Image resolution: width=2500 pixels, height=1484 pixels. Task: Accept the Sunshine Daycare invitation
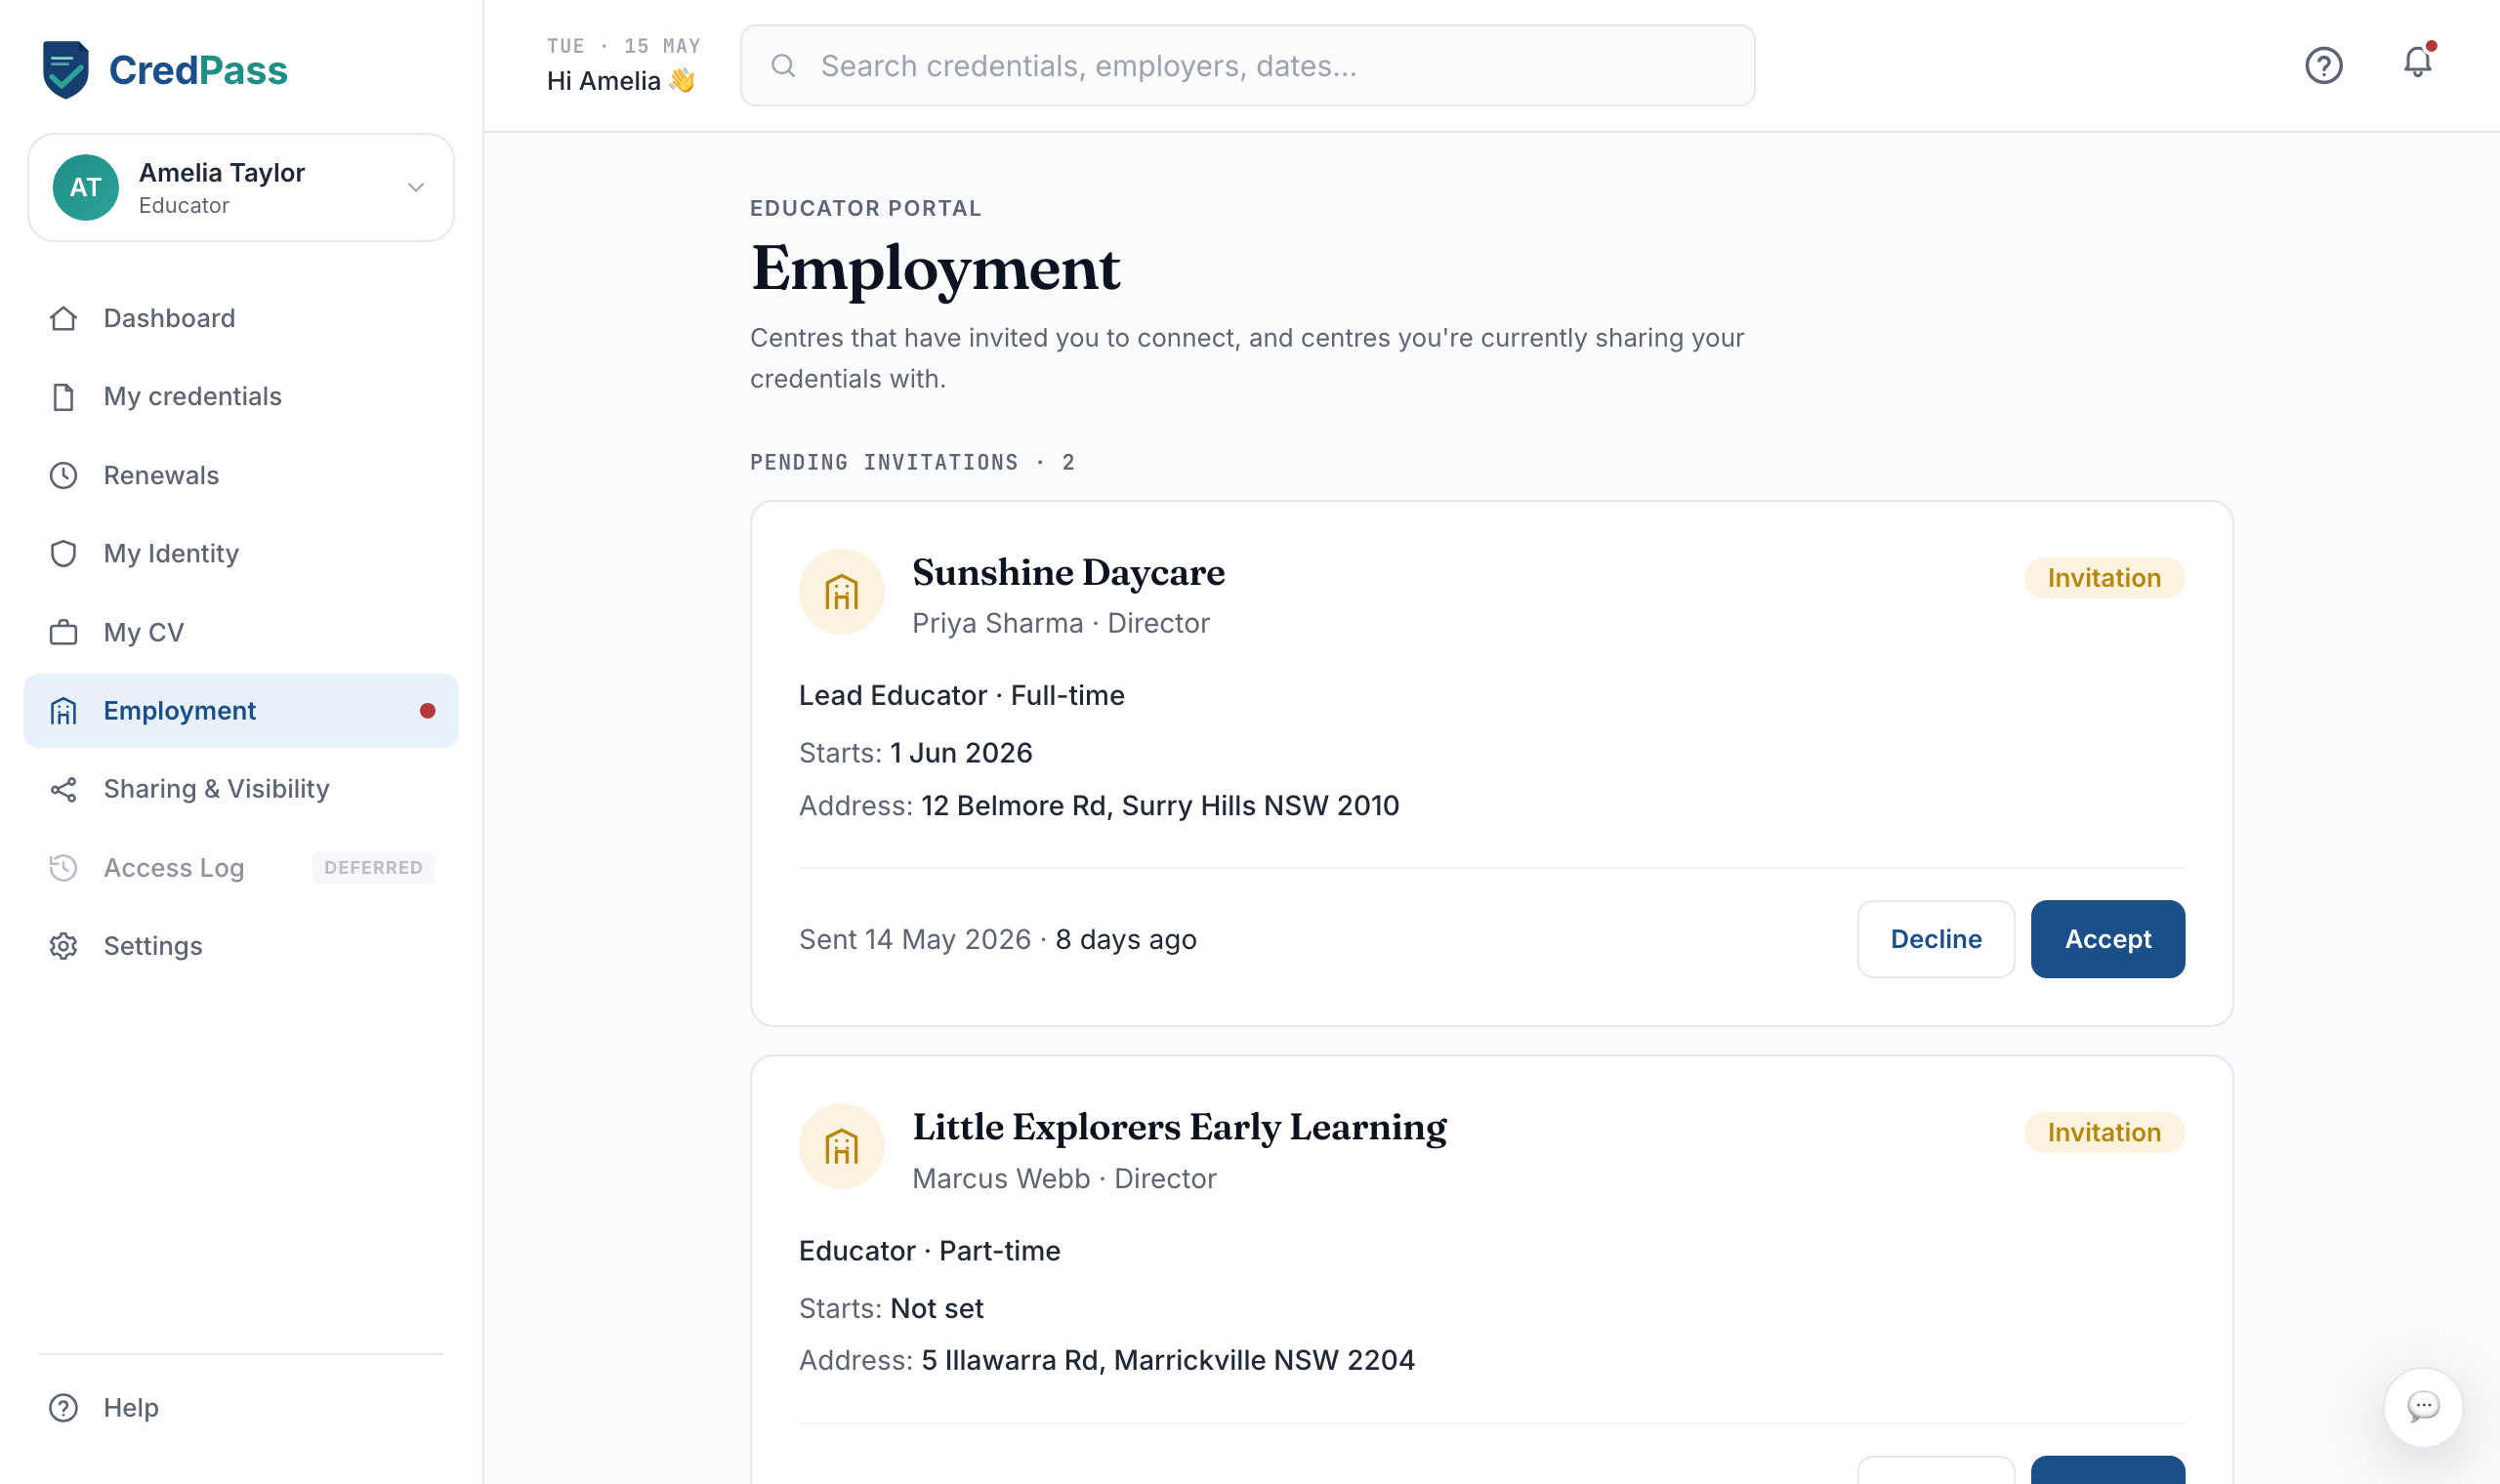(2108, 939)
